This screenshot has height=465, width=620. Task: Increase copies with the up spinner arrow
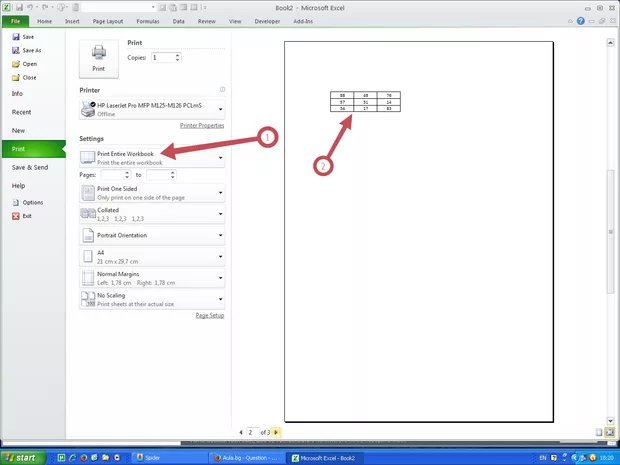point(178,55)
